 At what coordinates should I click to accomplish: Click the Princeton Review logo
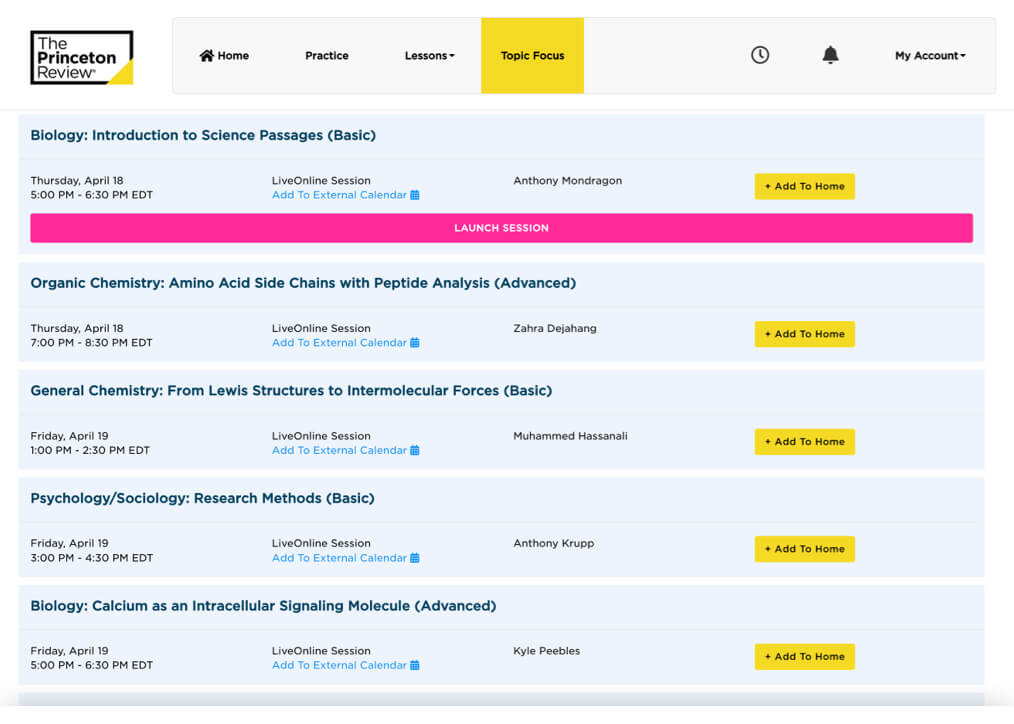(x=81, y=57)
